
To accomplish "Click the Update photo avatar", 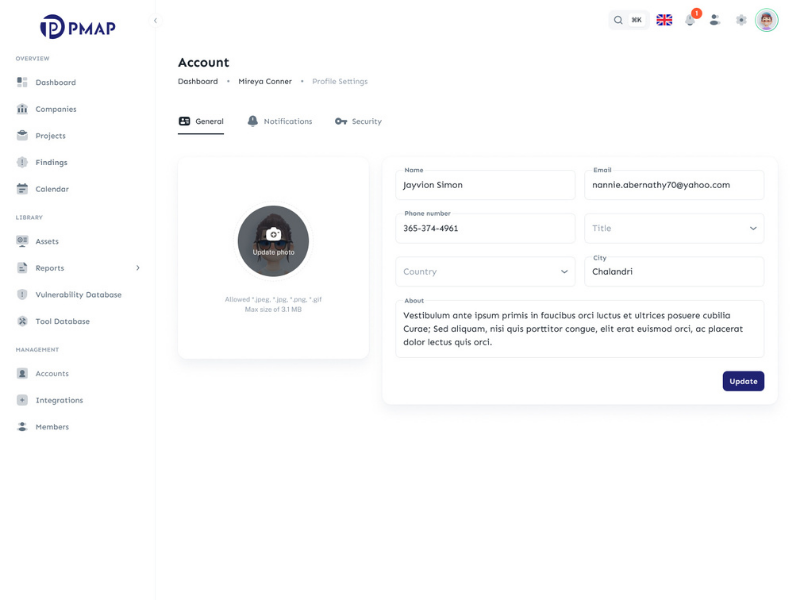I will pos(273,241).
